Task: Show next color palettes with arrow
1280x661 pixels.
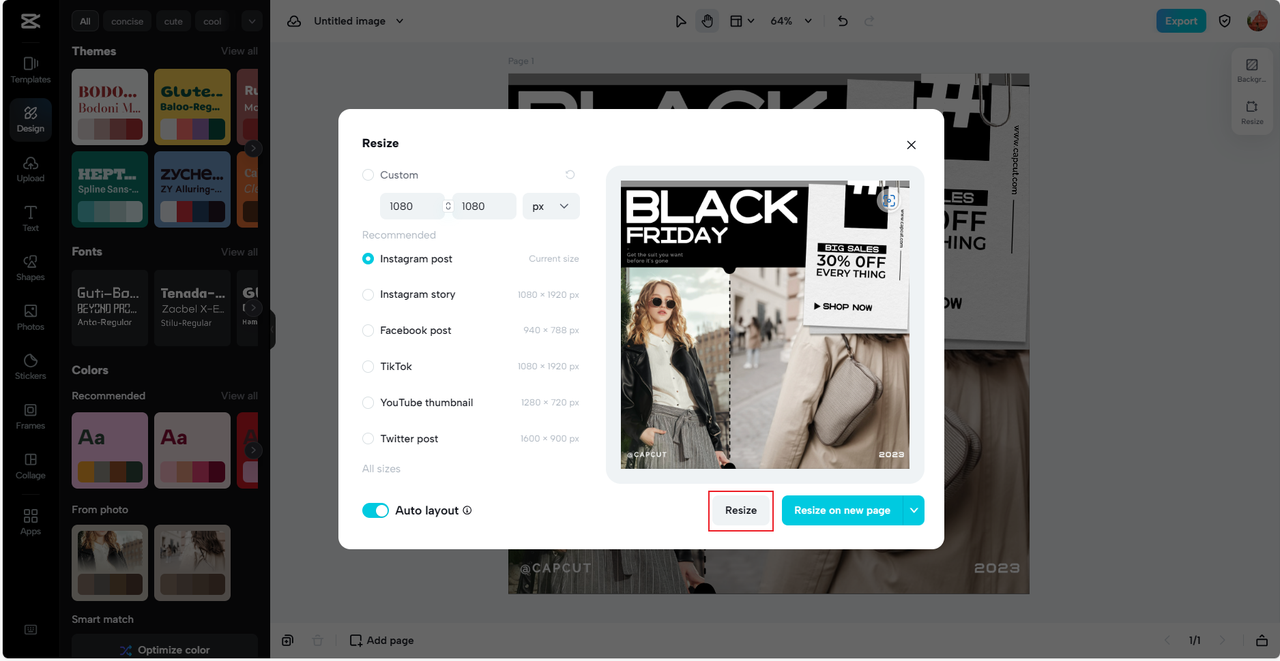Action: tap(254, 450)
